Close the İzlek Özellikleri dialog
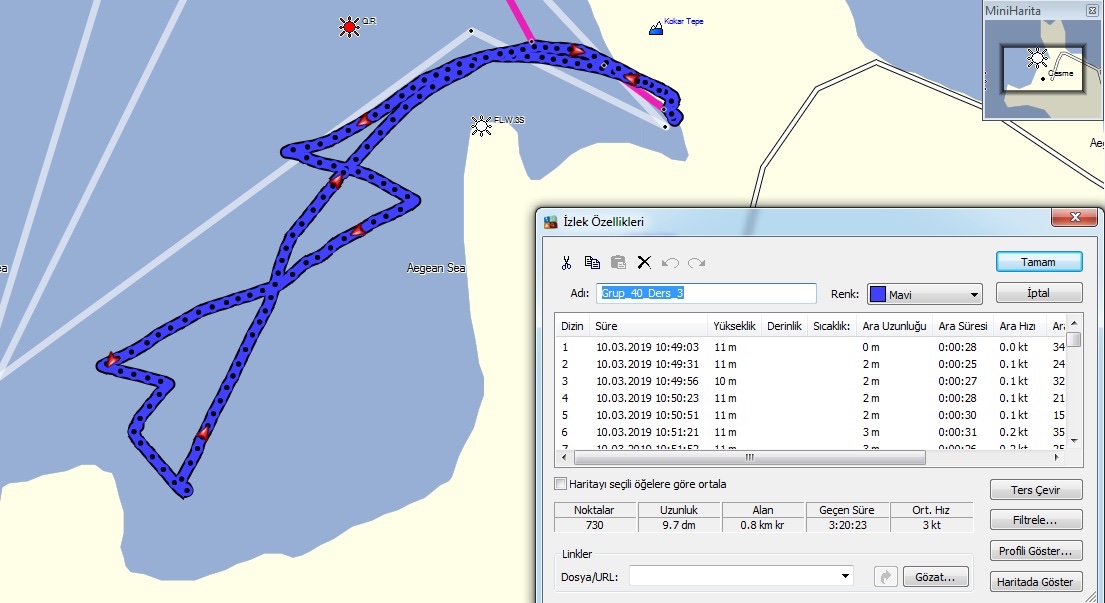This screenshot has height=603, width=1105. tap(1075, 218)
